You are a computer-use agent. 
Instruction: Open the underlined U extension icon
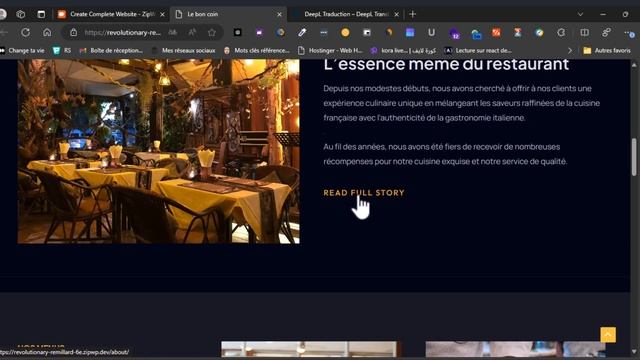click(x=431, y=33)
